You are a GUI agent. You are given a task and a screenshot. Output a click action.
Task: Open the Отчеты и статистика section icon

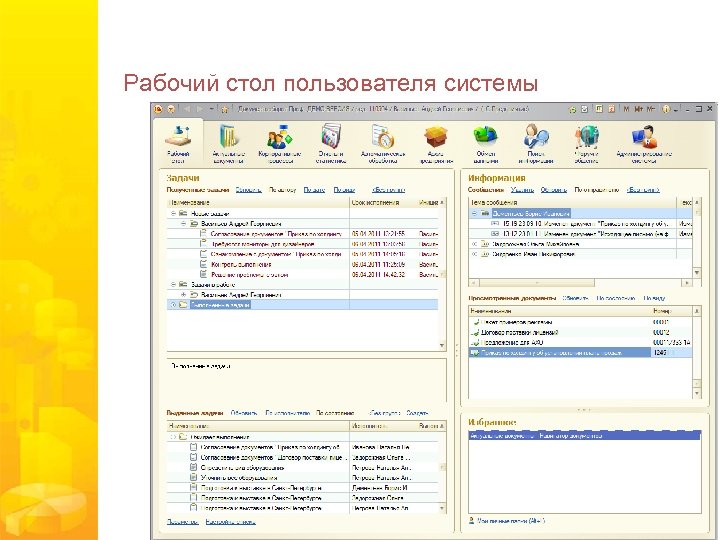pyautogui.click(x=331, y=143)
